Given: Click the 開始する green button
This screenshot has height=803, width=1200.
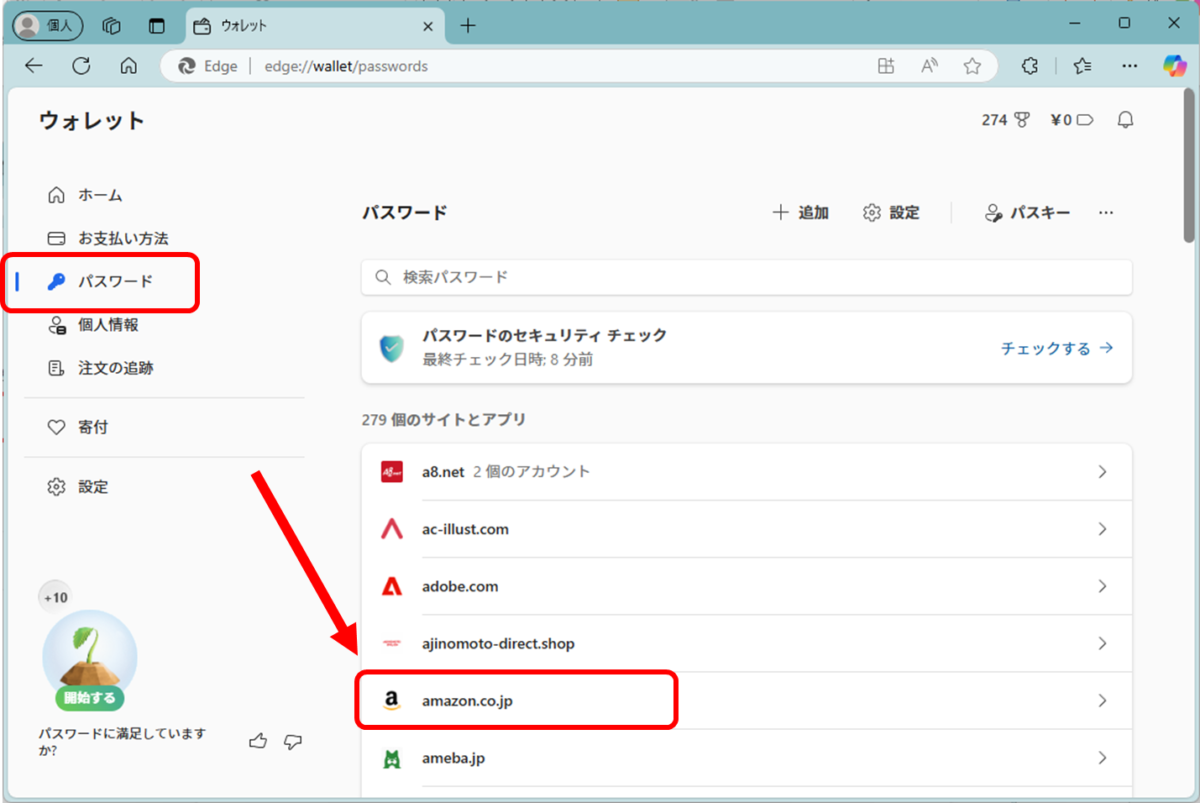Looking at the screenshot, I should 90,697.
